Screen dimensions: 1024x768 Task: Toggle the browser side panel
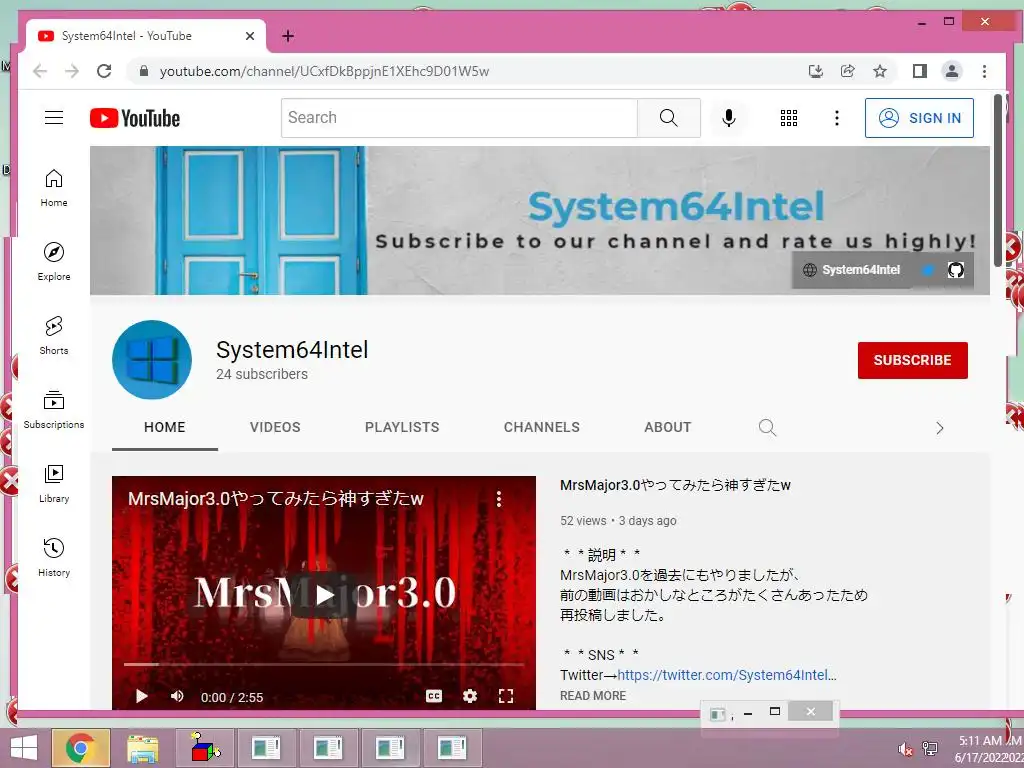(920, 71)
